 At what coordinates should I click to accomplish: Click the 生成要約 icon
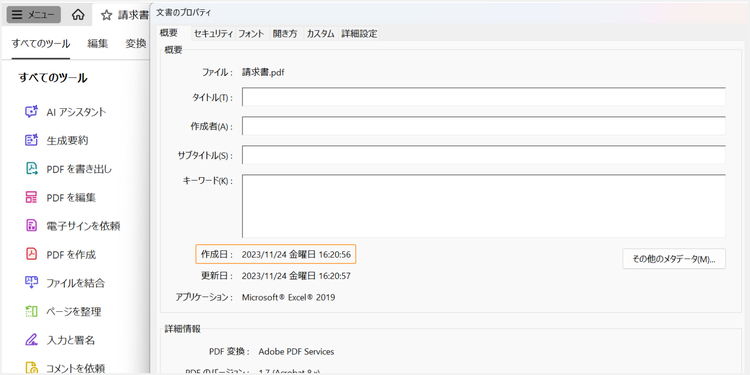pos(31,141)
